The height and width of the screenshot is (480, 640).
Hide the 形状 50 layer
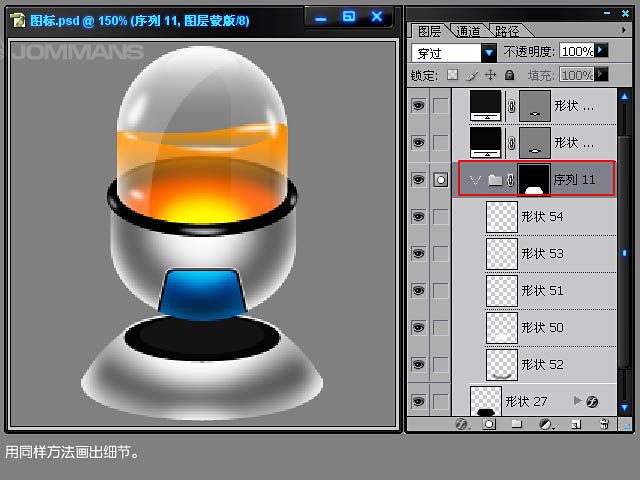pos(418,328)
